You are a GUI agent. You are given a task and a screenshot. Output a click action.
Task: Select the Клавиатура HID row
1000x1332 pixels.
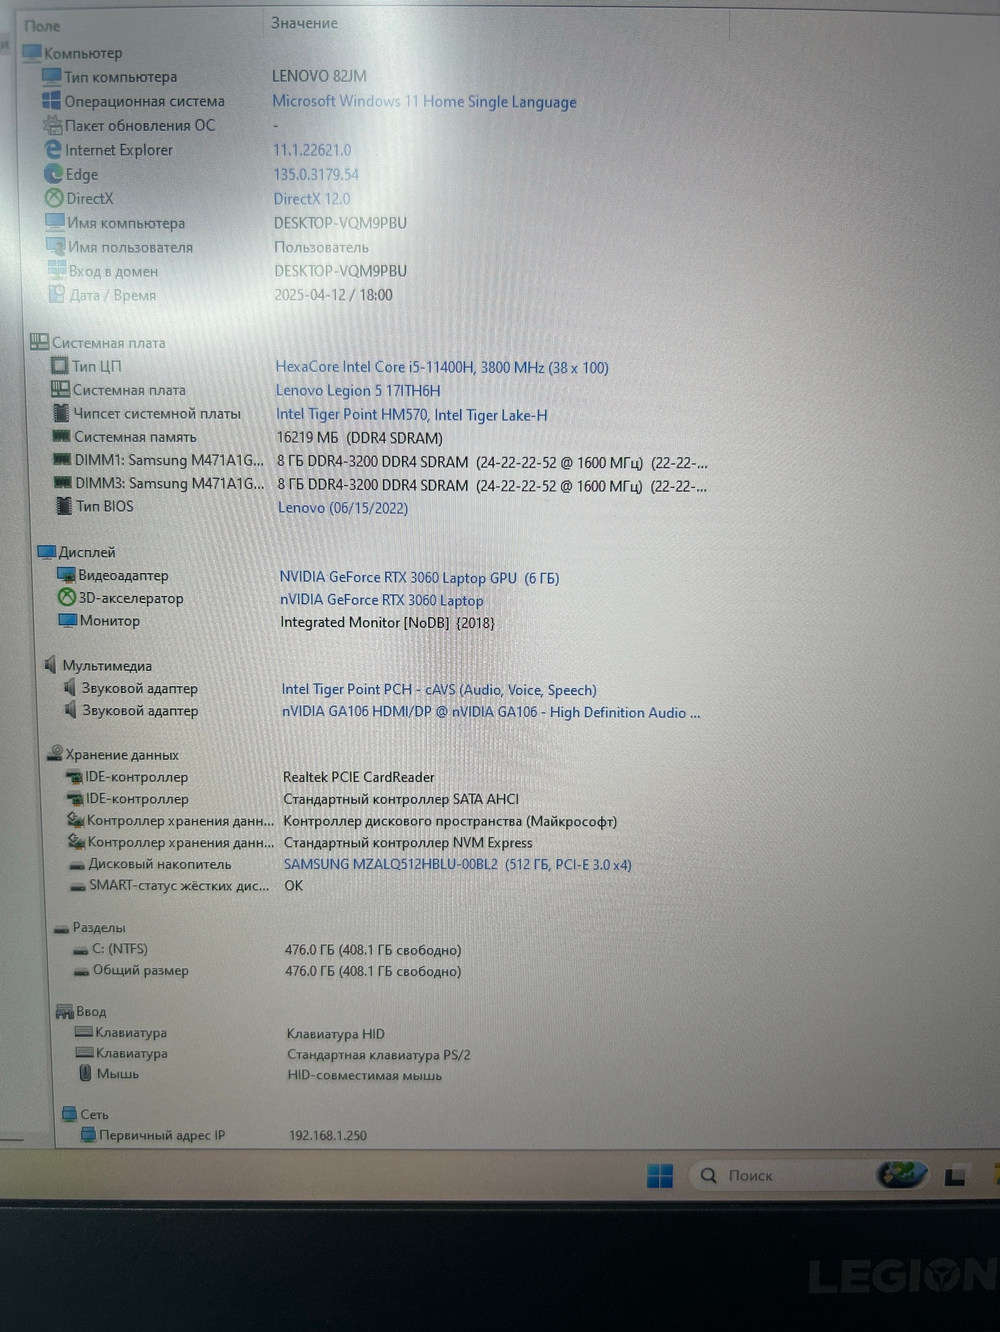pos(230,1033)
